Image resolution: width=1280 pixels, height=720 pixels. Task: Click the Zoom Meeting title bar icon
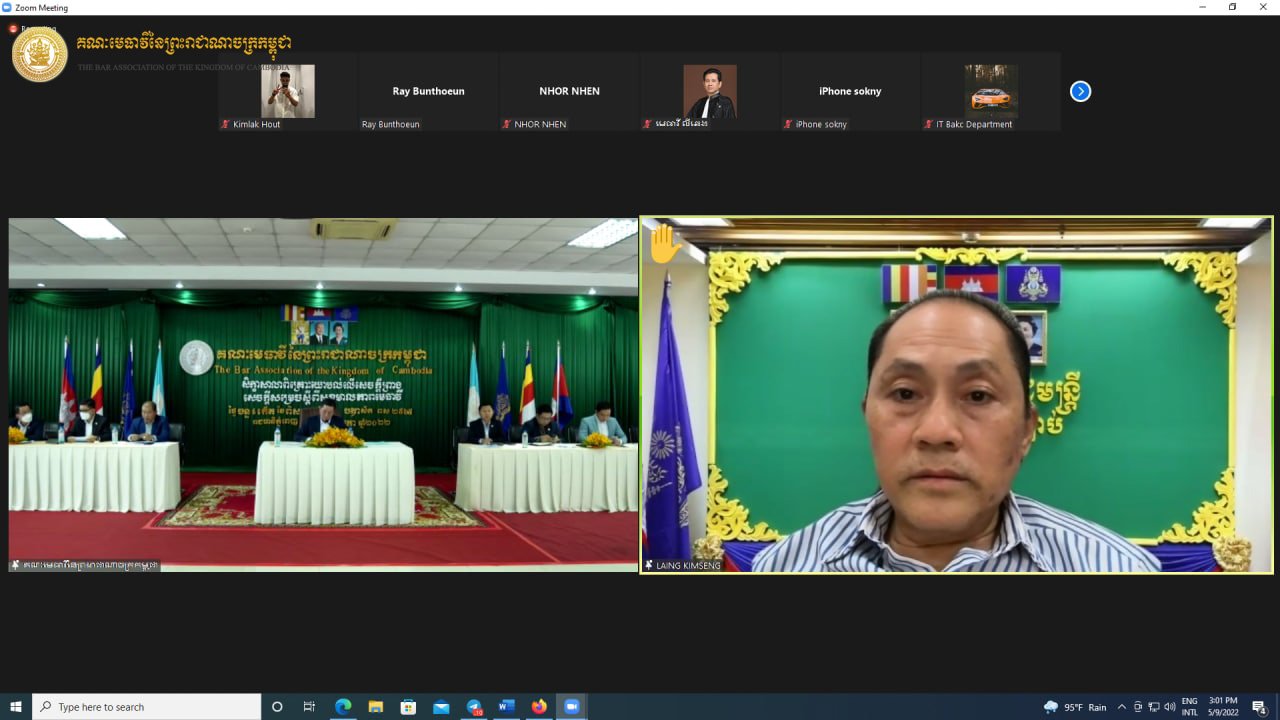pyautogui.click(x=7, y=7)
